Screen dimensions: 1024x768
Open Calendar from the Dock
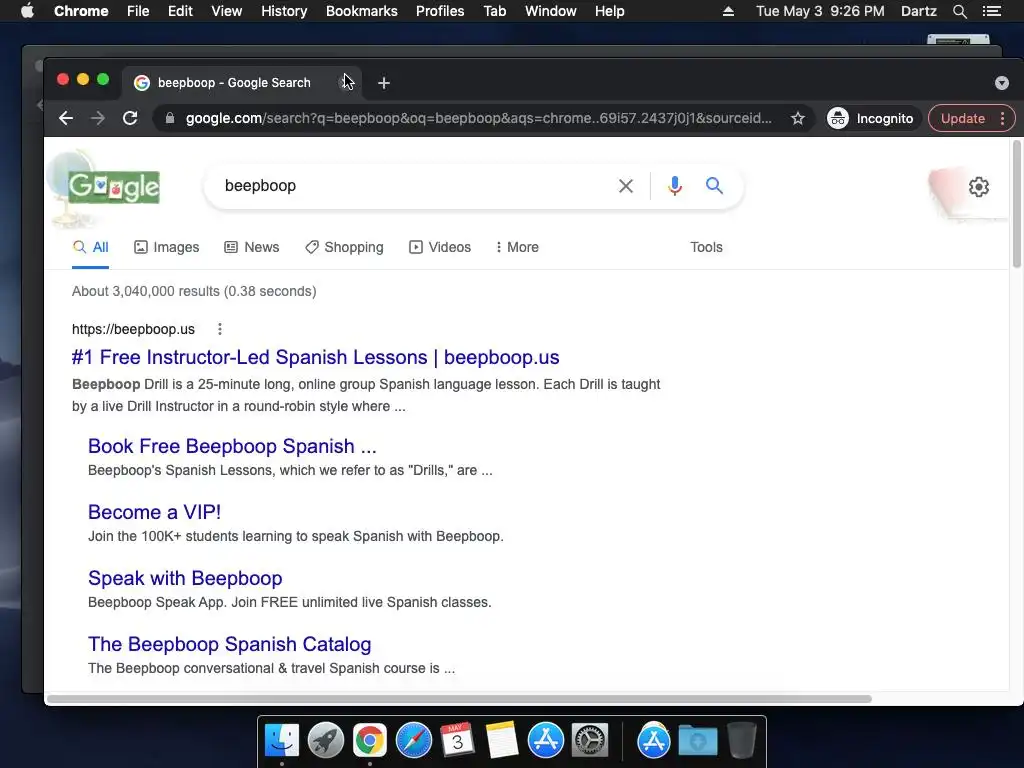457,740
